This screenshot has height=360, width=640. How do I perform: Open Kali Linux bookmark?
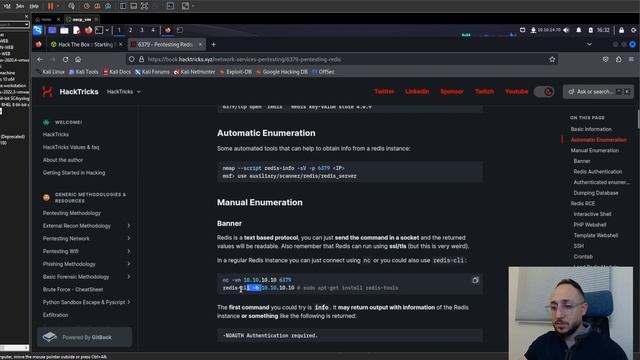(x=50, y=72)
